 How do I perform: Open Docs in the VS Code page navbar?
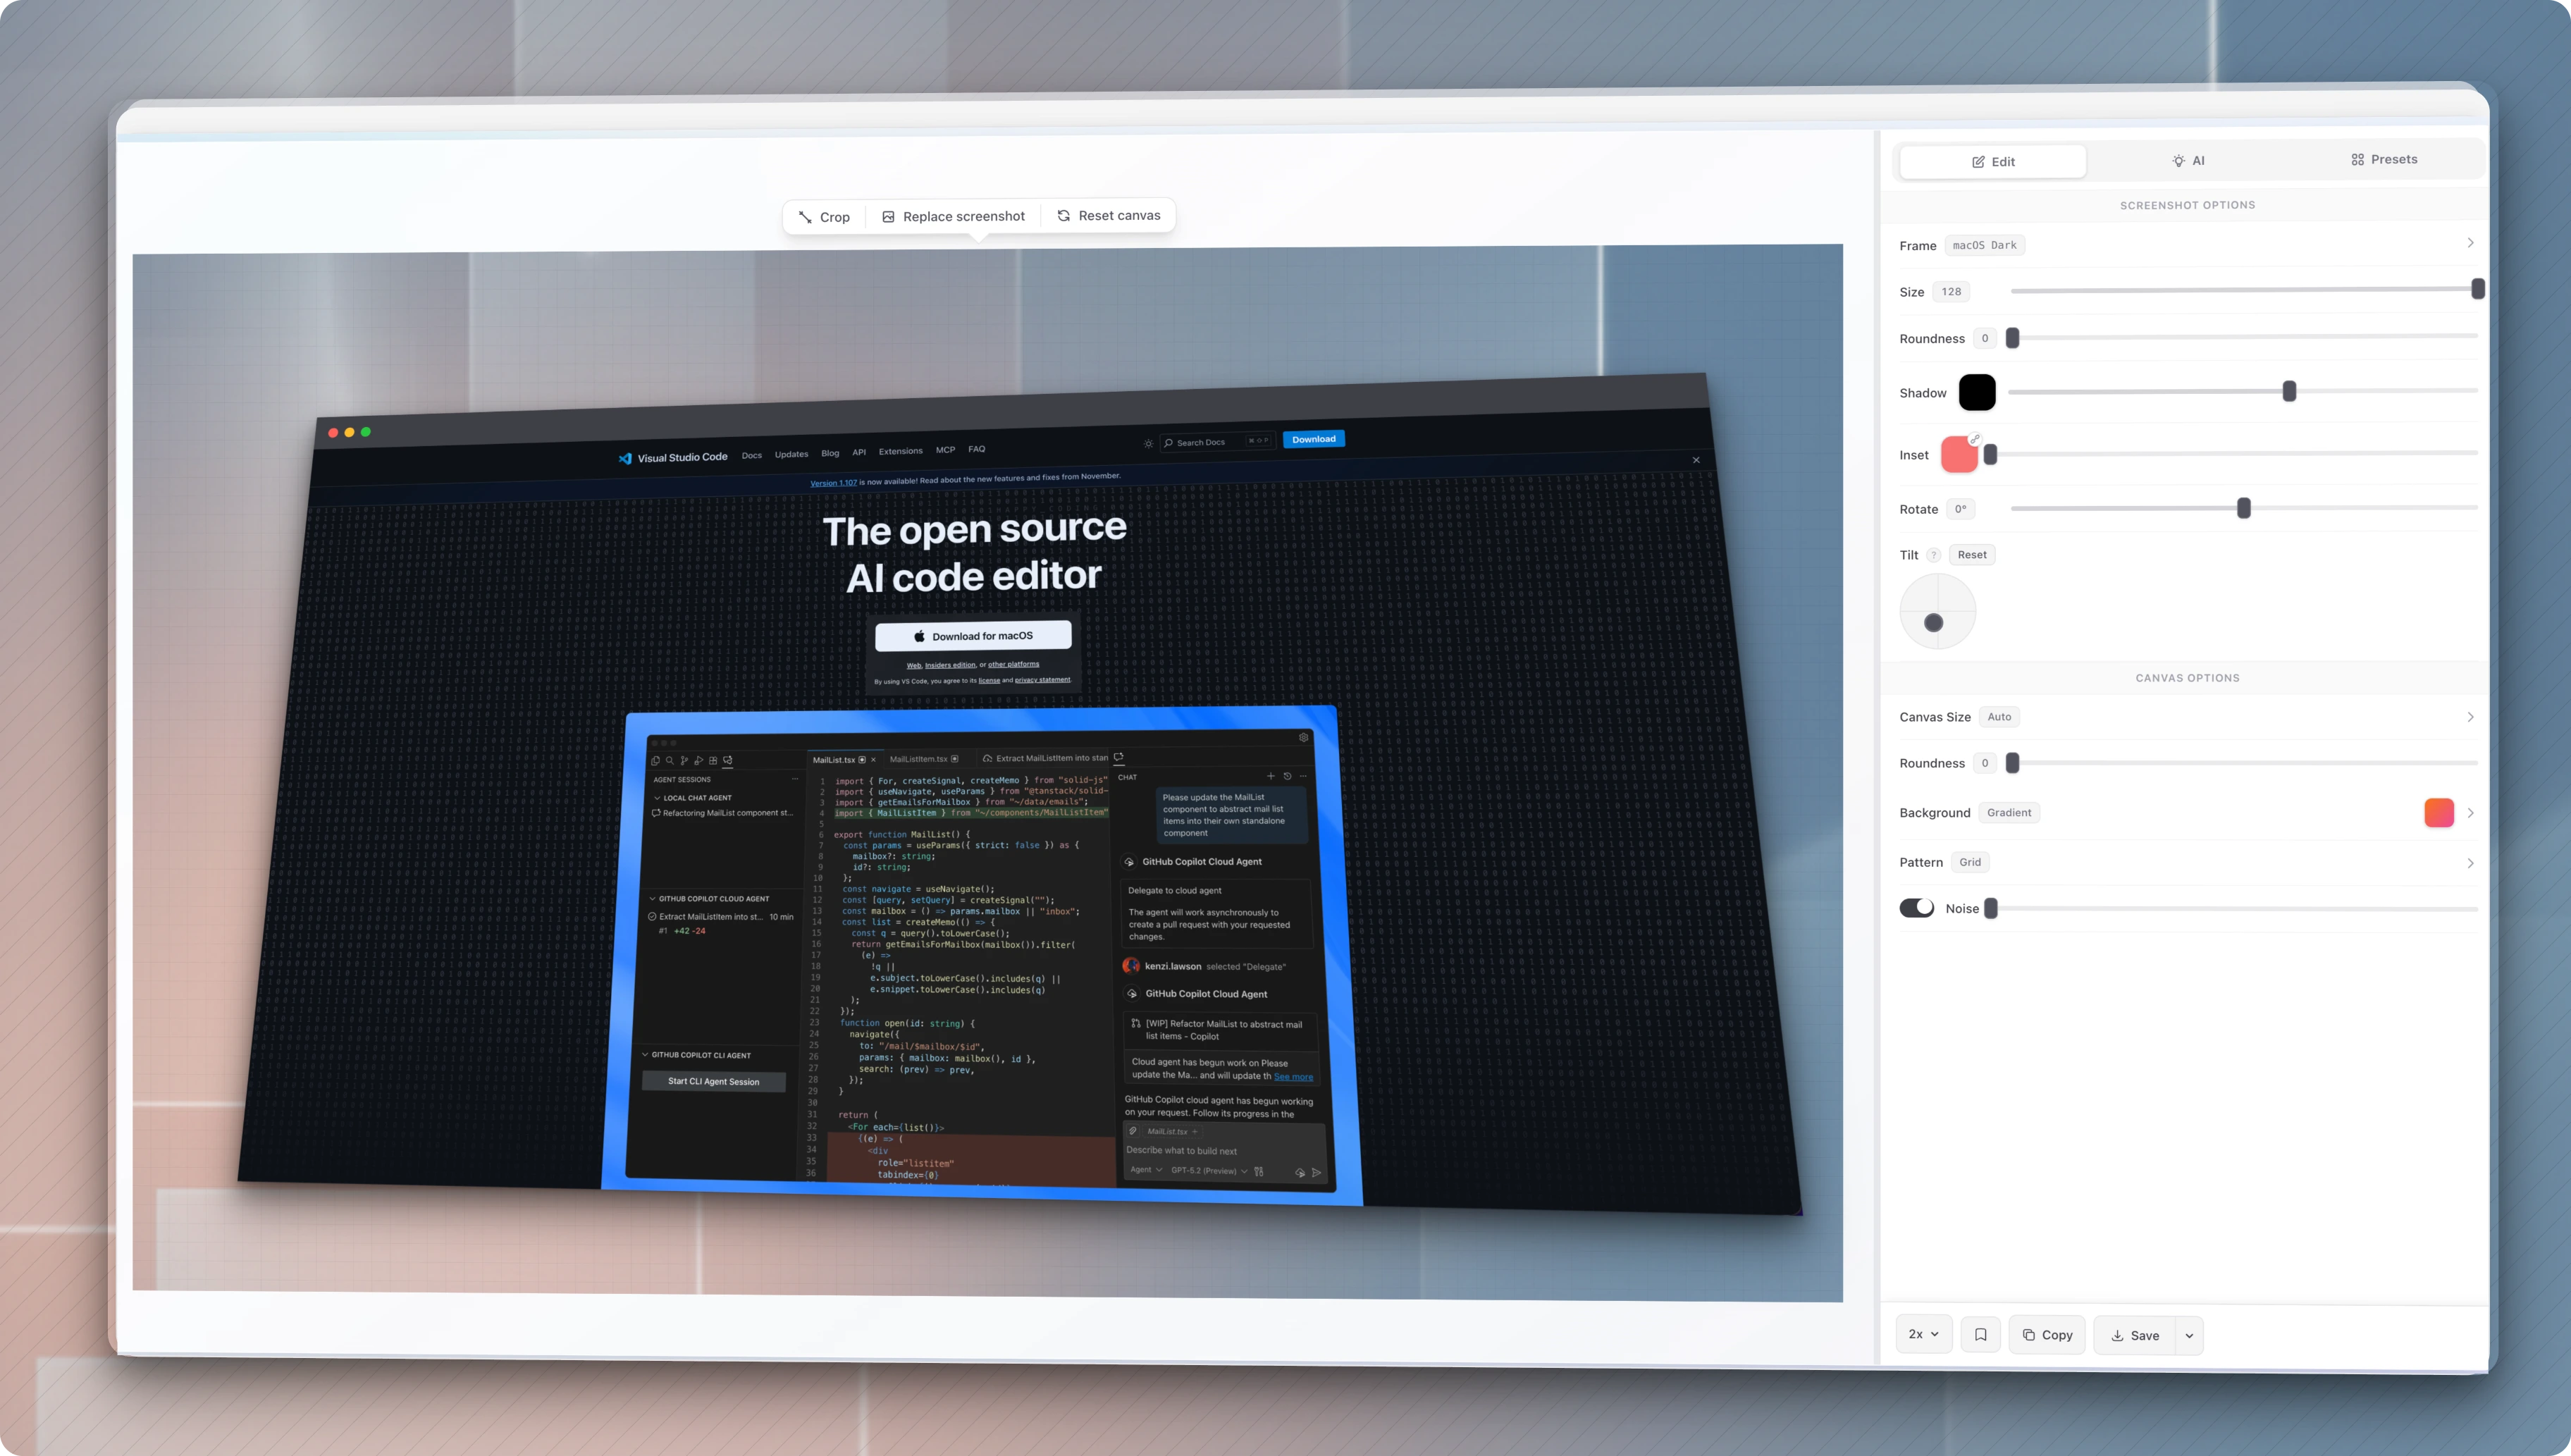(x=752, y=455)
